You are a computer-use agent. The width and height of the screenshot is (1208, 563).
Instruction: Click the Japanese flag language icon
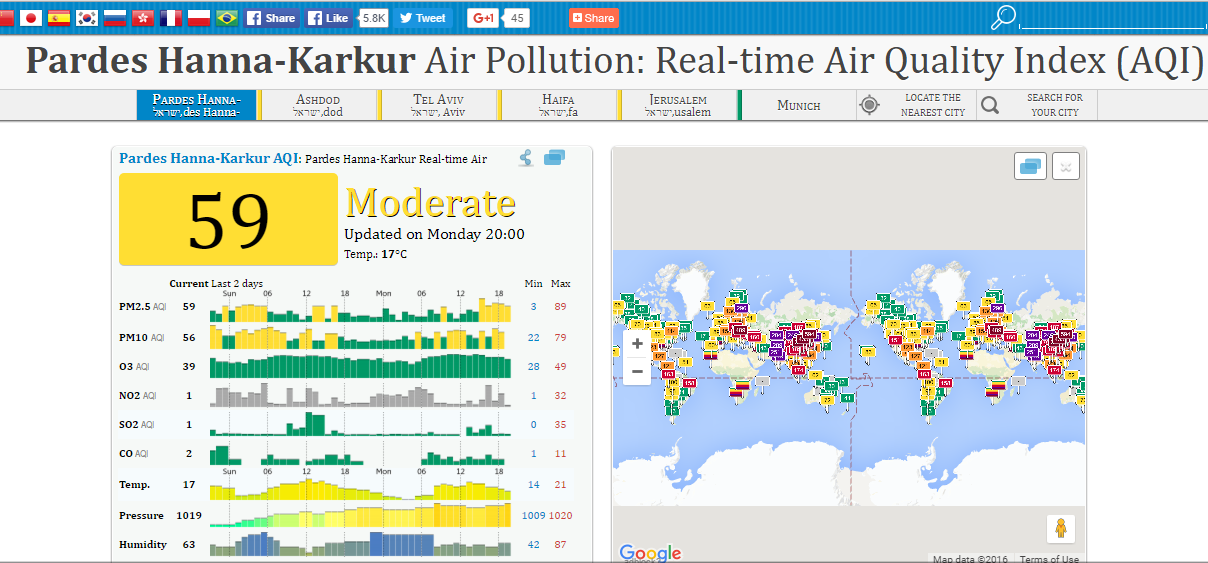(31, 18)
